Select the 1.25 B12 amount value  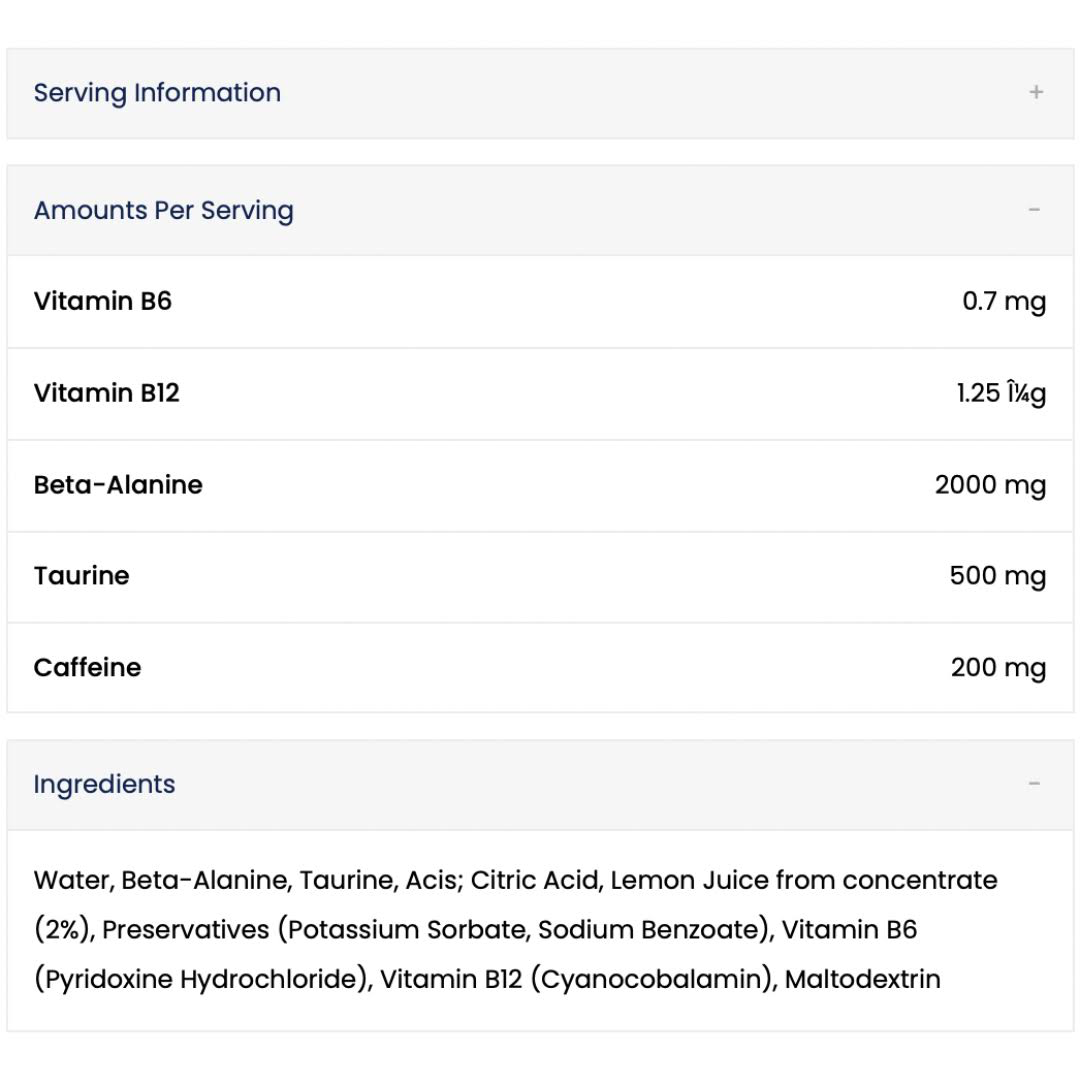(1001, 393)
